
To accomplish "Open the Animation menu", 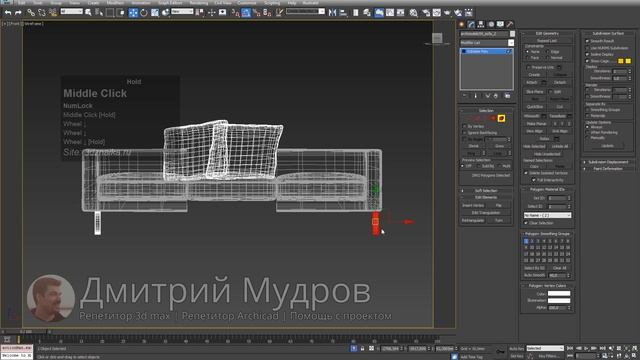I will (x=141, y=2).
